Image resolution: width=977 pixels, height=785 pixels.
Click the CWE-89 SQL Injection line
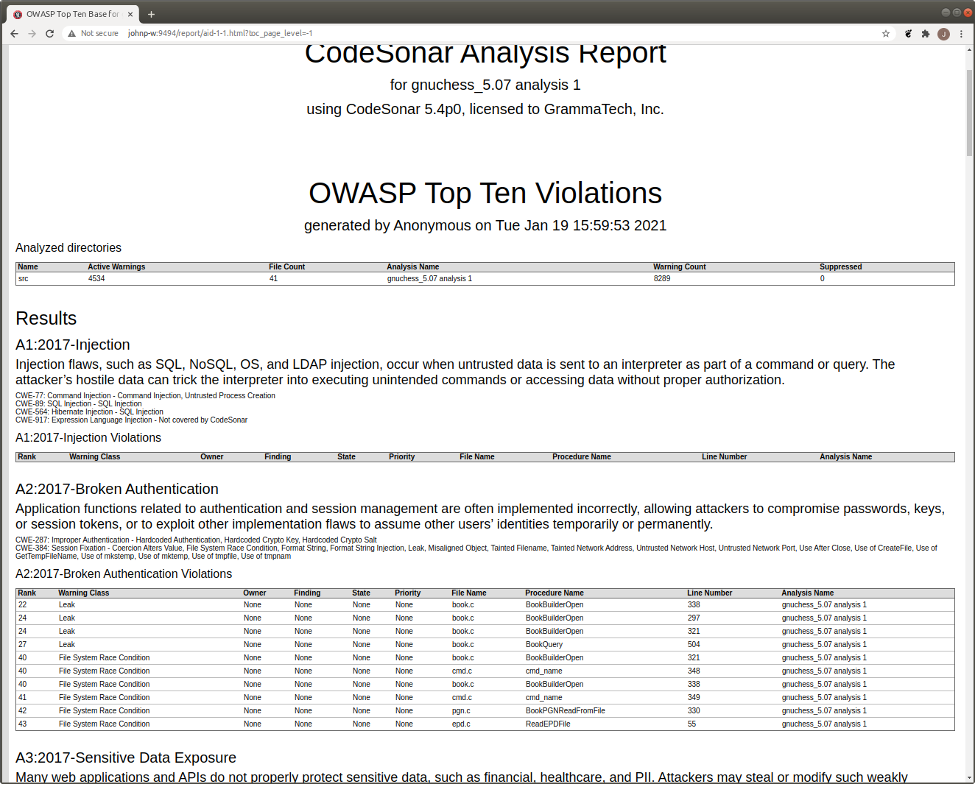click(79, 404)
